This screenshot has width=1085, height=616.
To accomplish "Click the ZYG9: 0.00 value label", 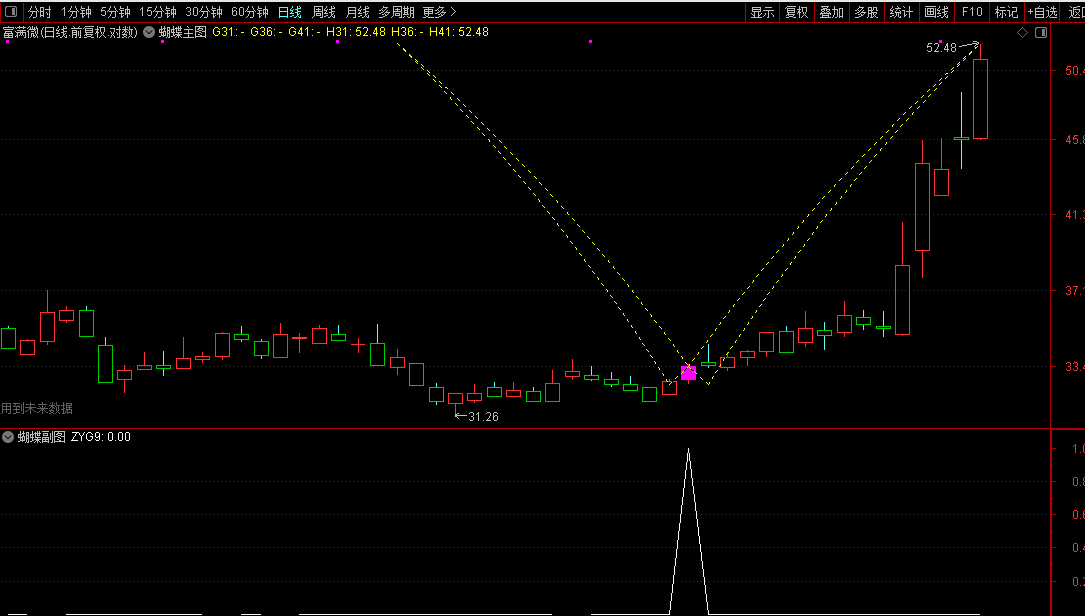I will pos(101,437).
